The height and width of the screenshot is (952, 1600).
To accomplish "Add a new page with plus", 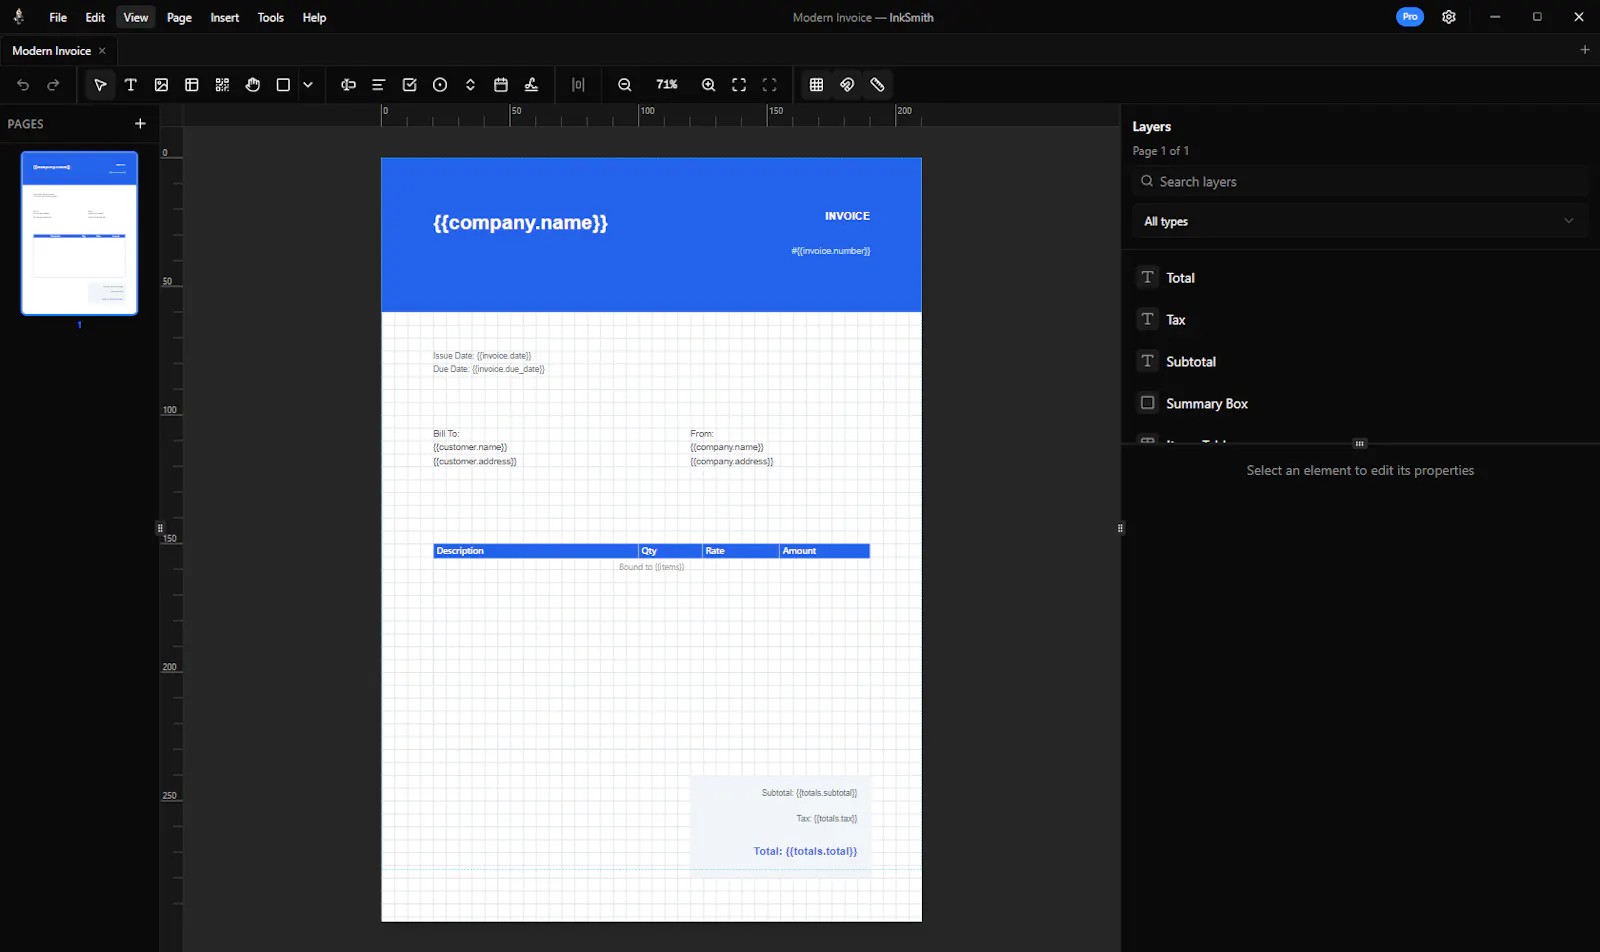I will (x=140, y=124).
